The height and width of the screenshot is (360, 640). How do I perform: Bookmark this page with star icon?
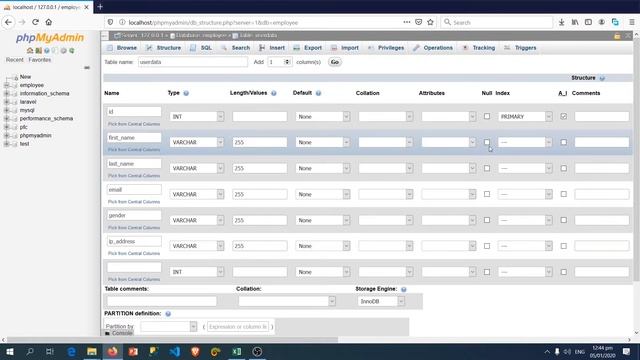tap(430, 22)
